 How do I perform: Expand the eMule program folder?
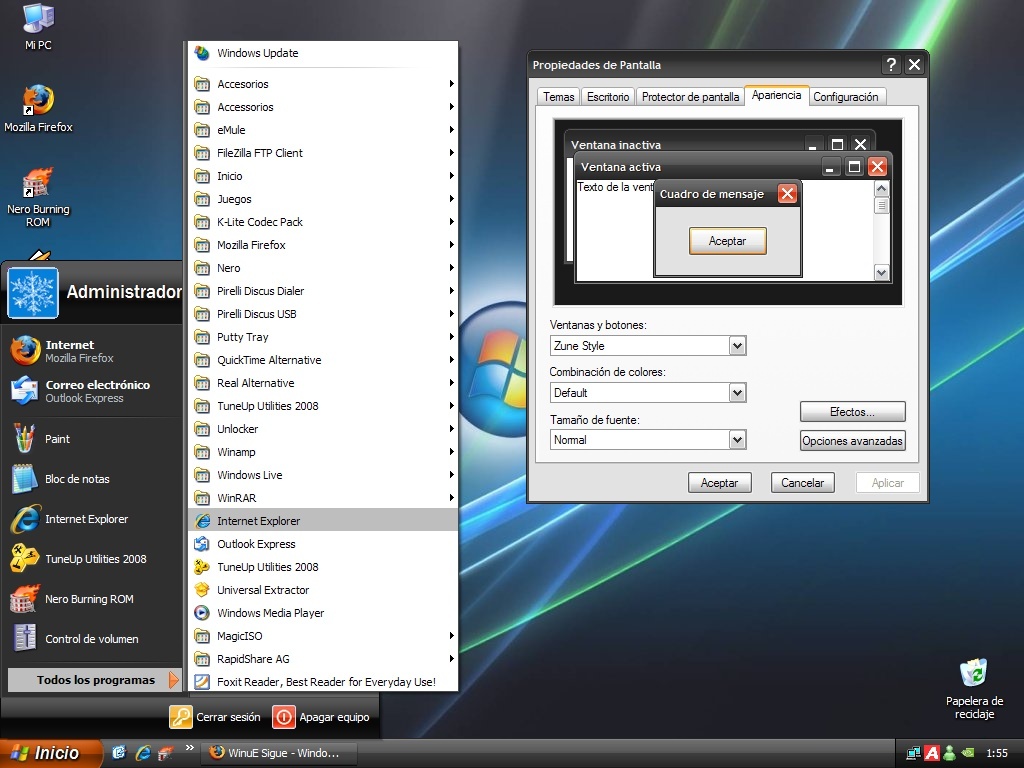coord(323,130)
